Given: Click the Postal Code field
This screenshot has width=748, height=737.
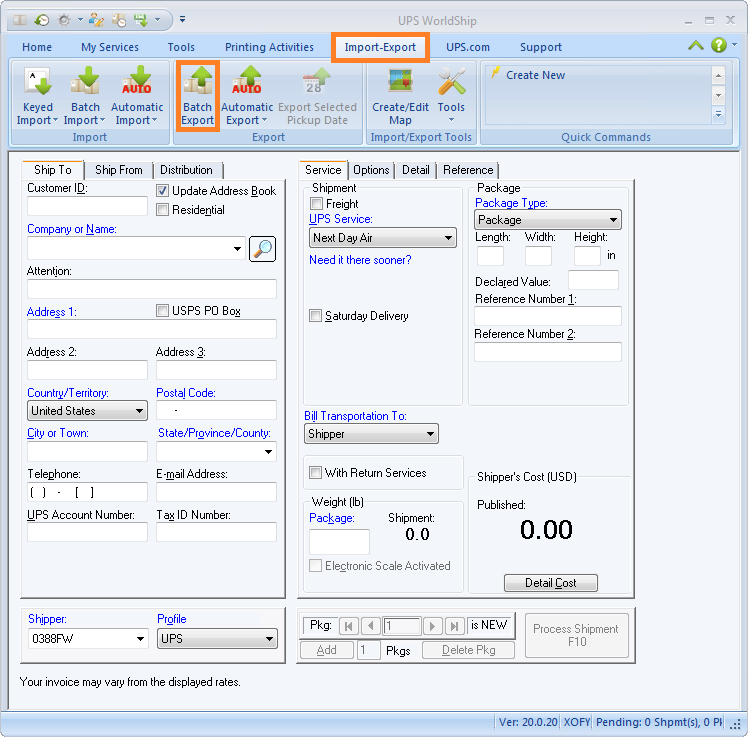Looking at the screenshot, I should (x=217, y=410).
